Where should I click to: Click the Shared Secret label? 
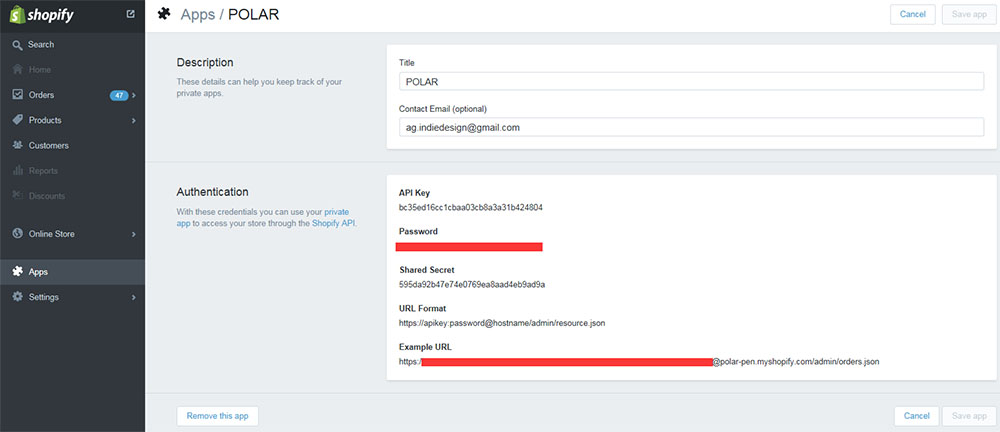(427, 270)
